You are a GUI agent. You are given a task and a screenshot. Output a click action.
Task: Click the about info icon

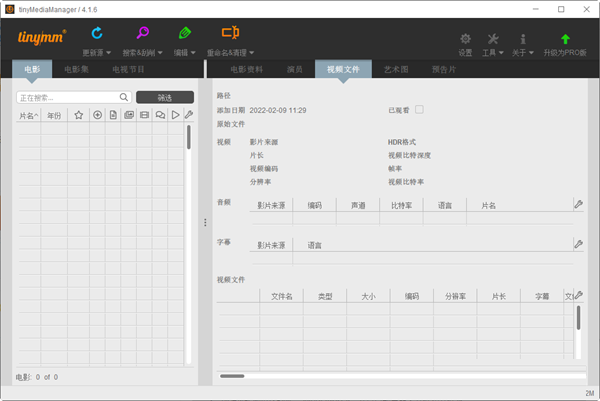click(x=523, y=39)
